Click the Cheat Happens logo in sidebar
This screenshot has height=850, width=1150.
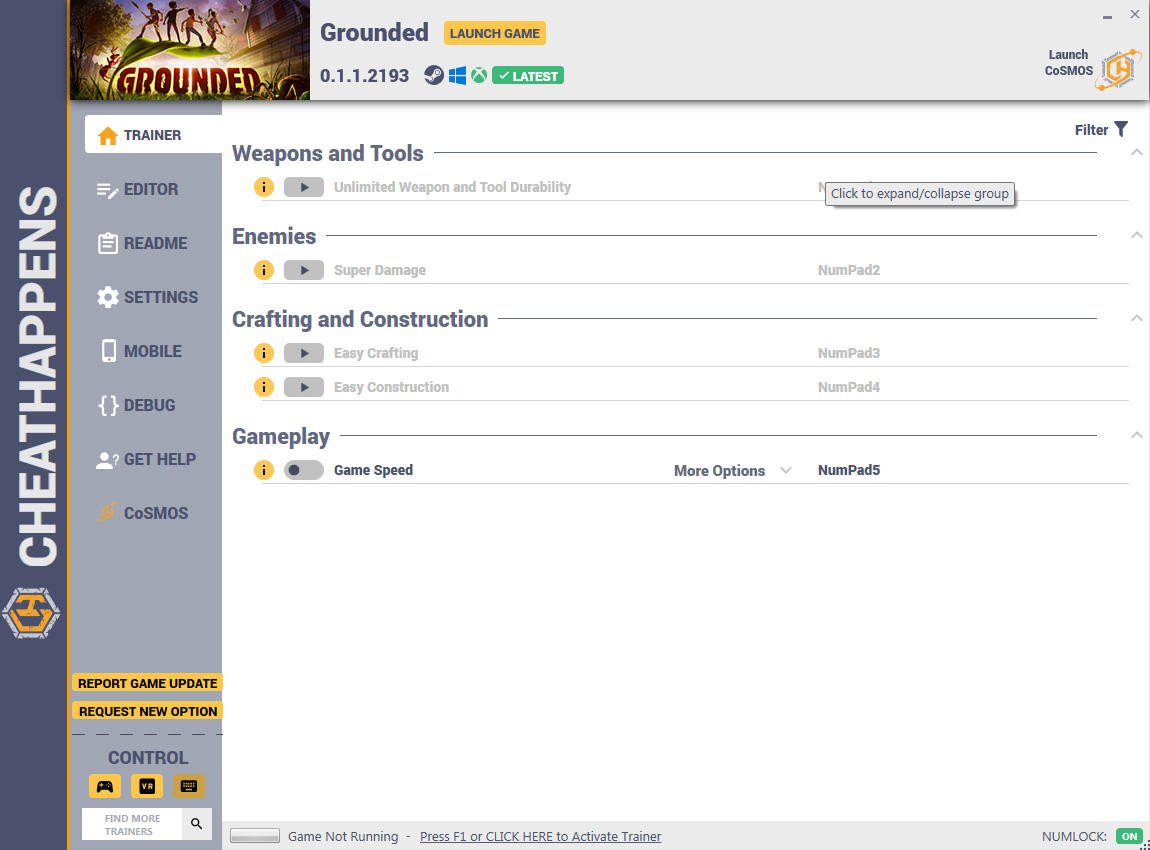(31, 613)
